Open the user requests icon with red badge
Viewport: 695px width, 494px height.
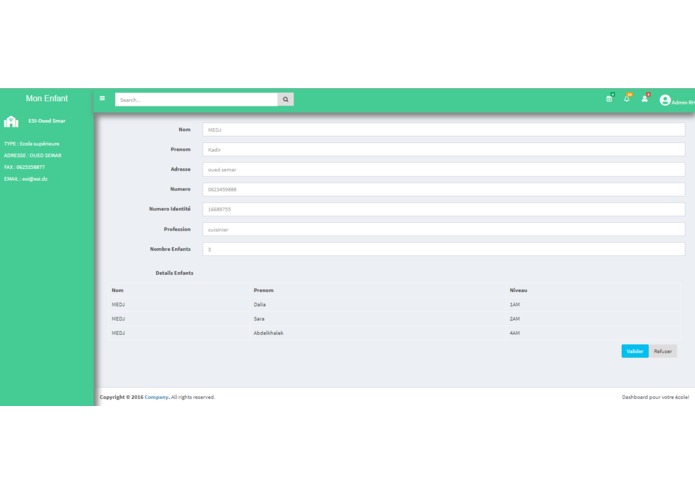(x=645, y=99)
